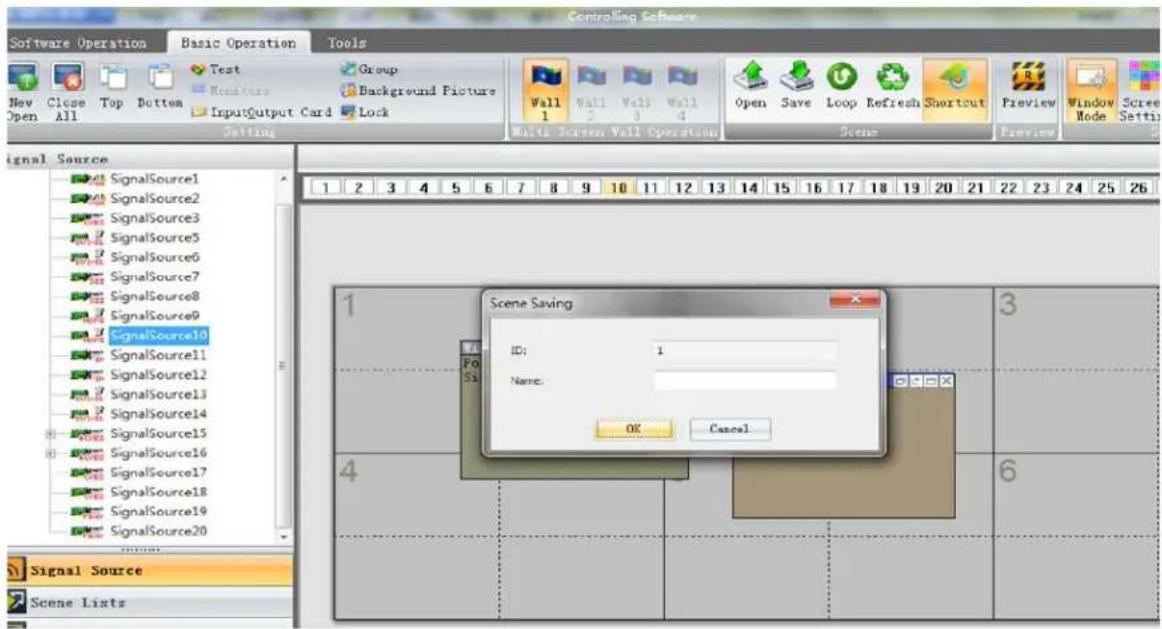
Task: Close the Scene Saving dialog
Action: [x=854, y=299]
